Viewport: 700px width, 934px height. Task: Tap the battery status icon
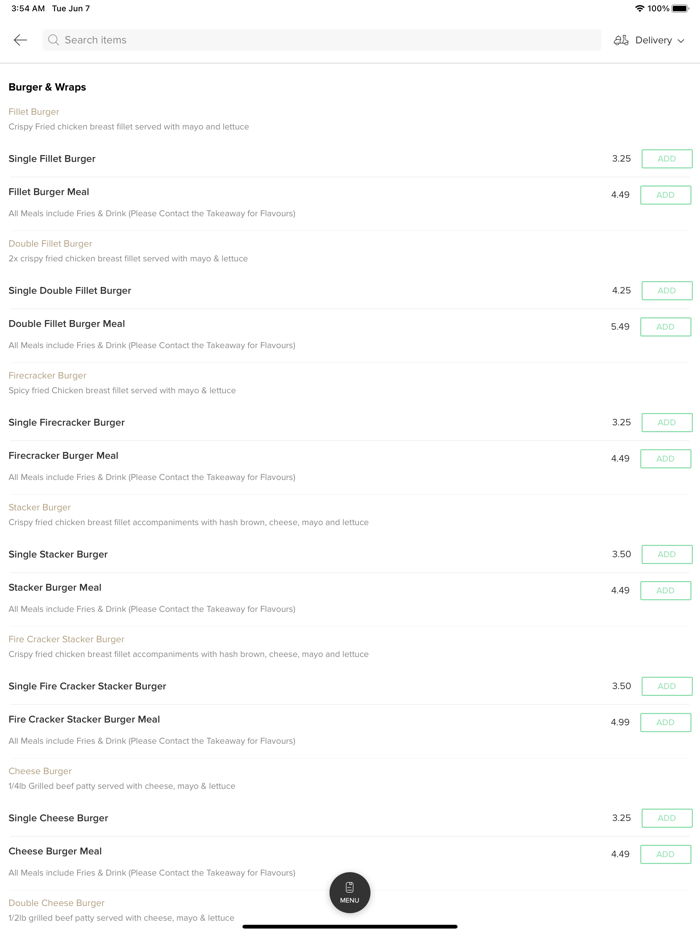click(681, 8)
